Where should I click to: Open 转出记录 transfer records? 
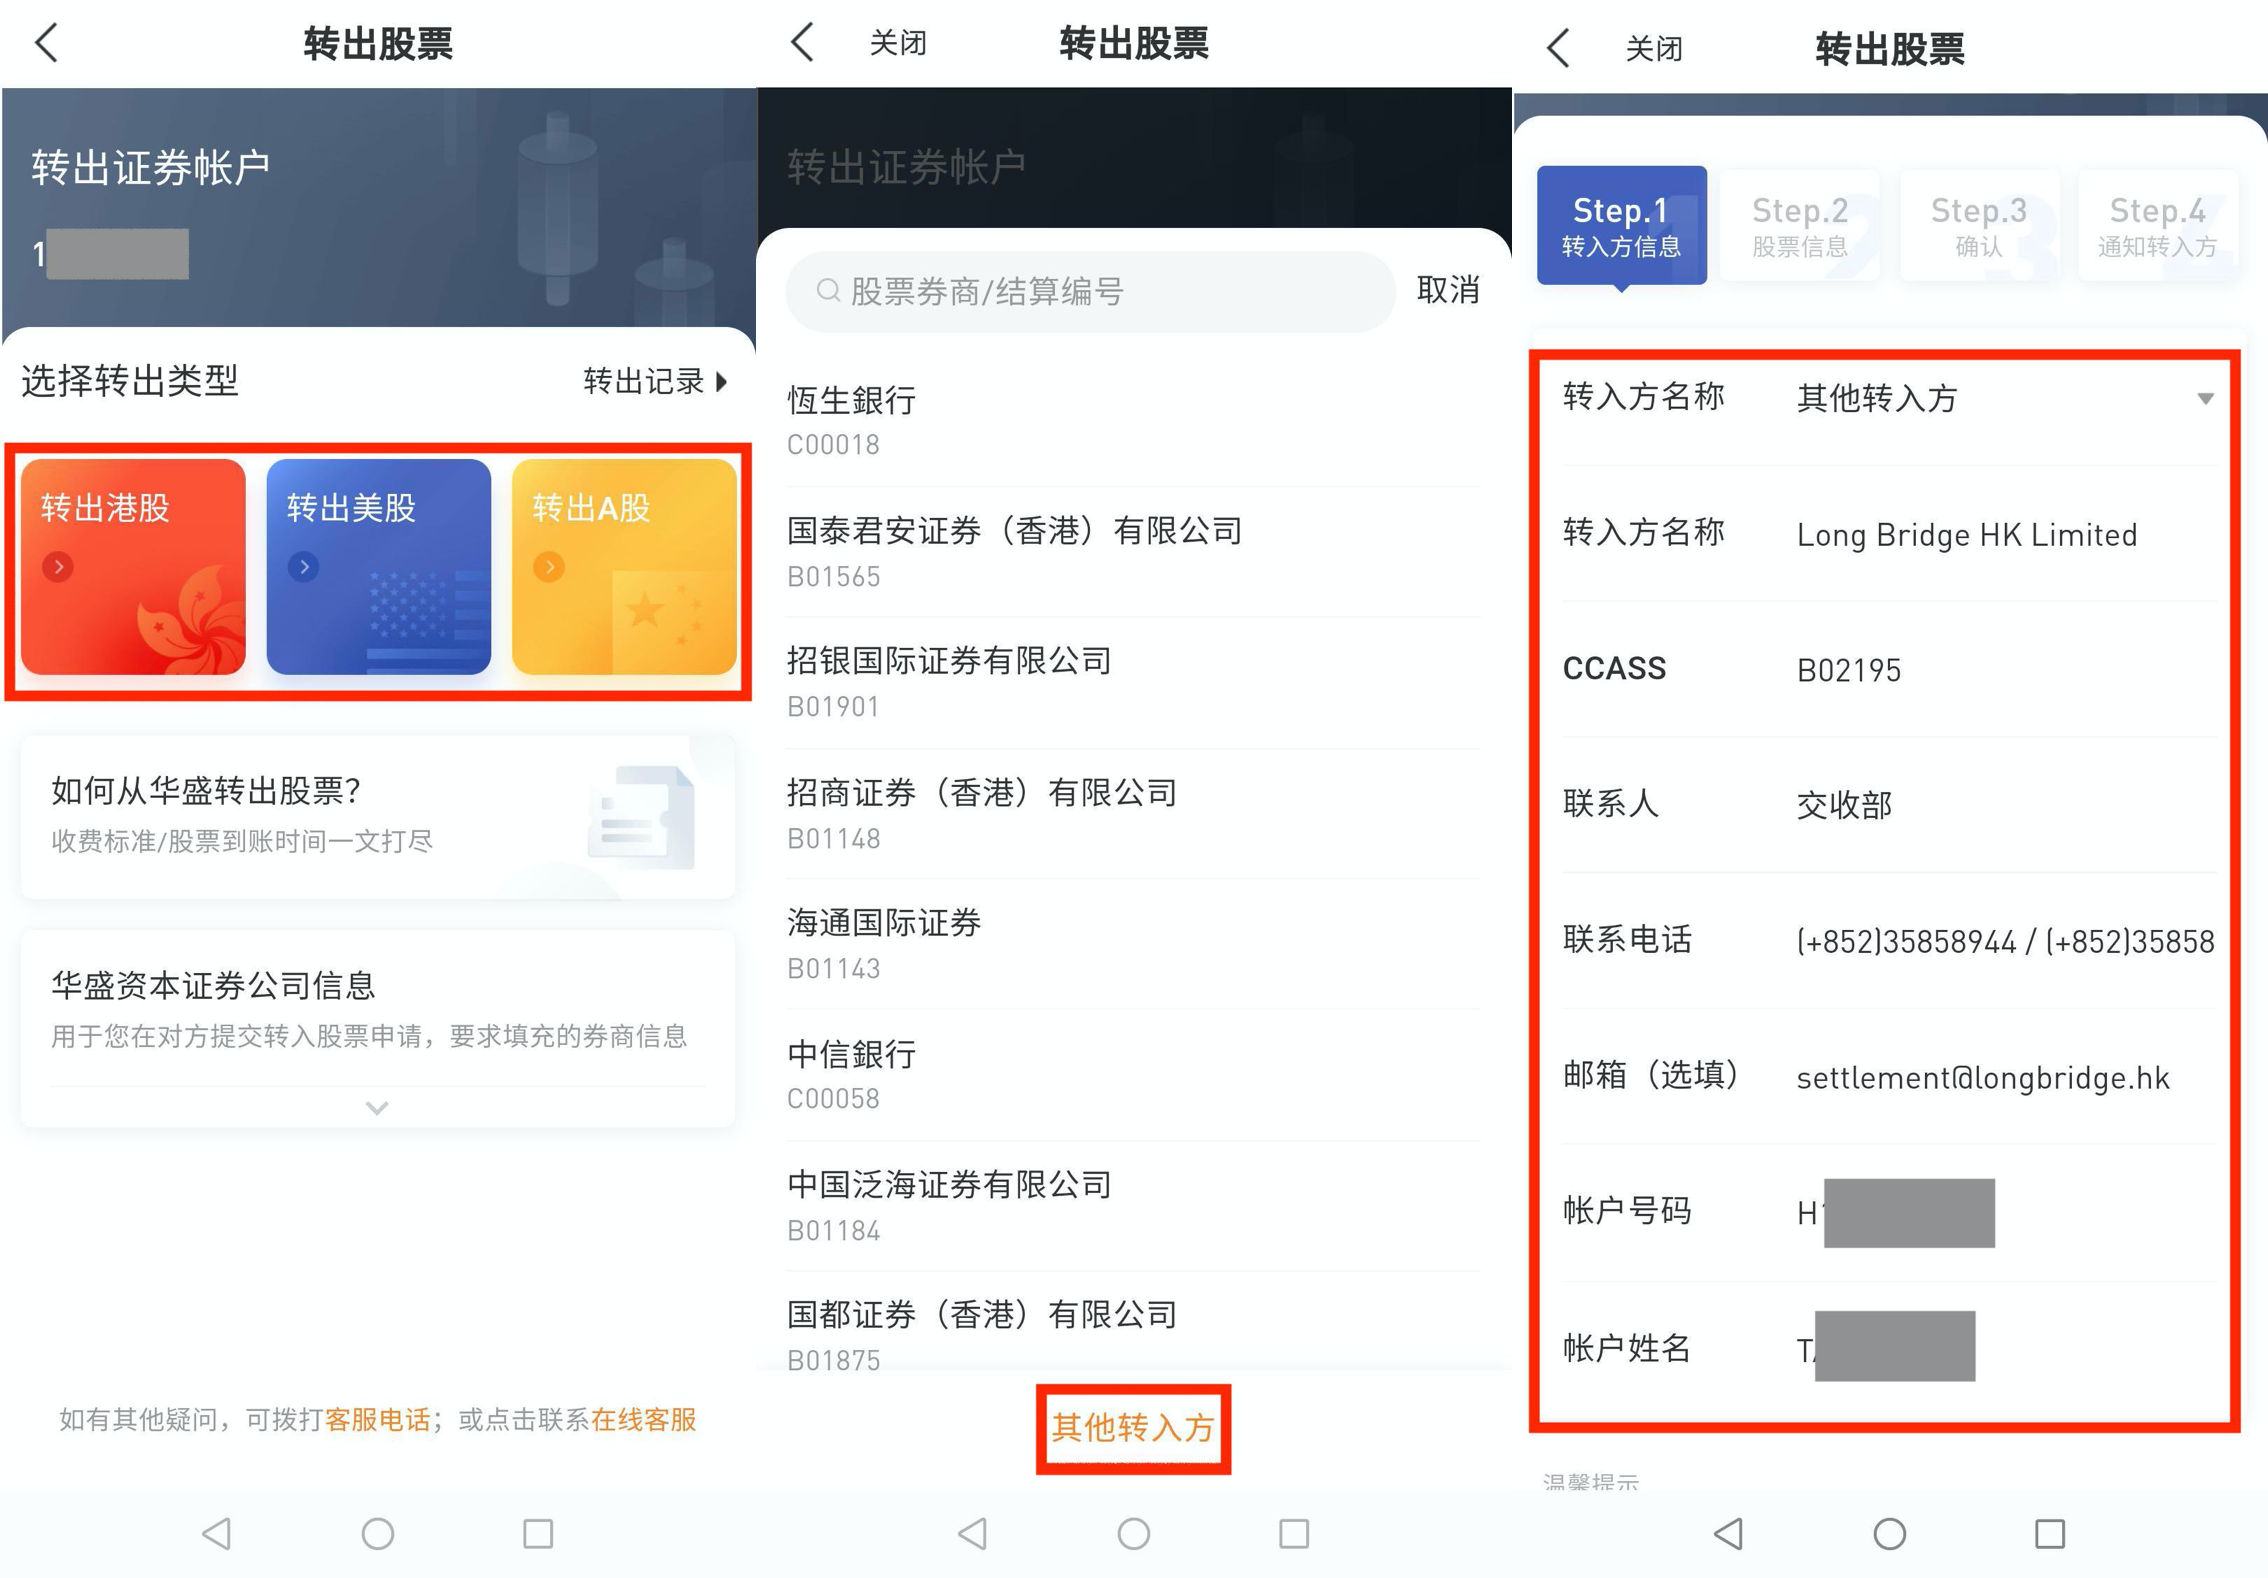coord(655,381)
